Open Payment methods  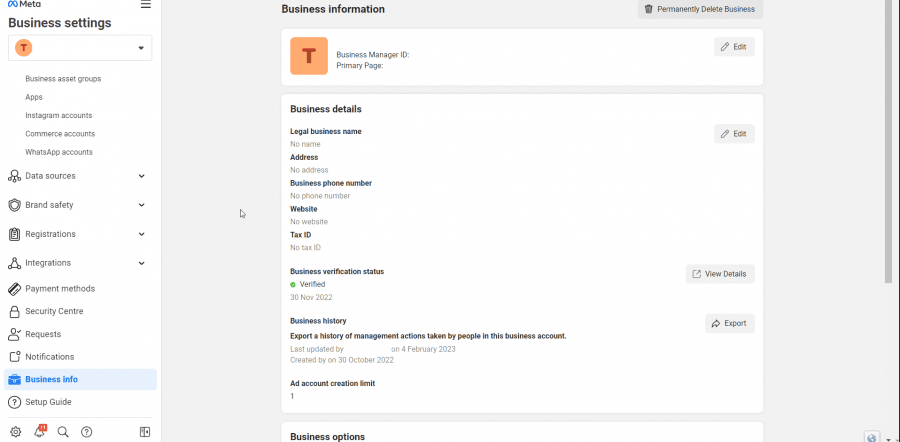point(60,289)
